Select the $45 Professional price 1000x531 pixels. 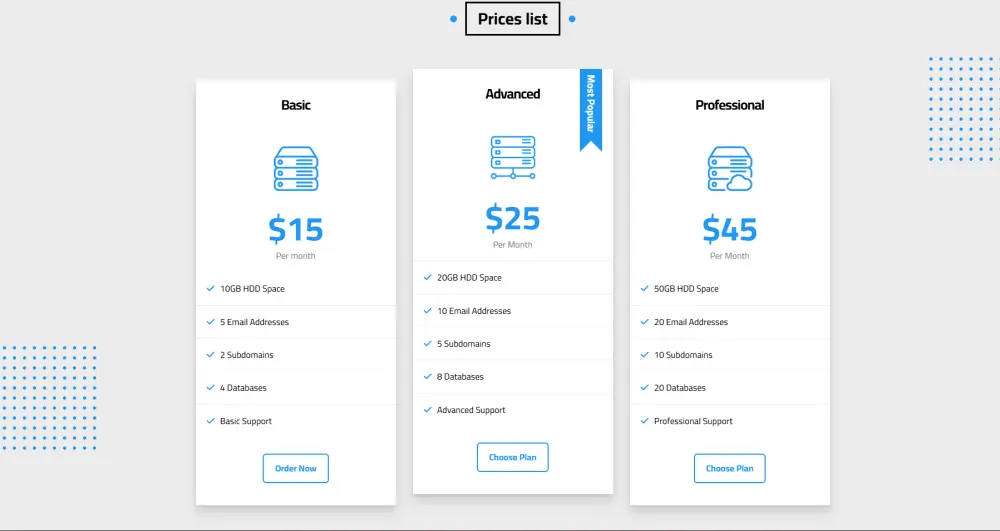(729, 229)
